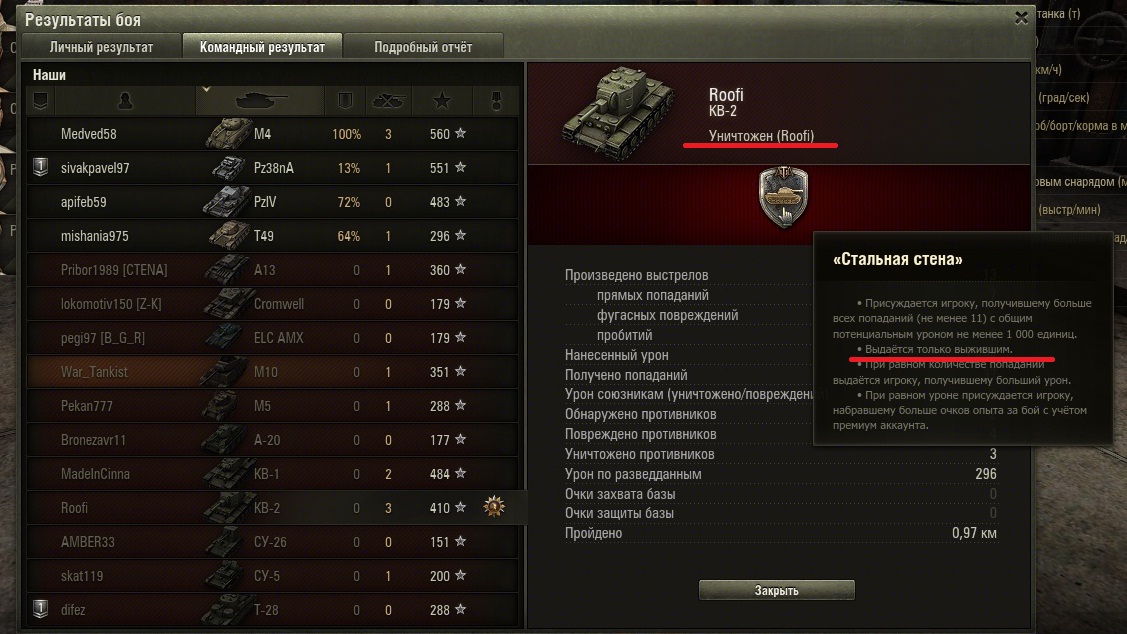Open the Личный результат tab
1127x634 pixels.
101,47
